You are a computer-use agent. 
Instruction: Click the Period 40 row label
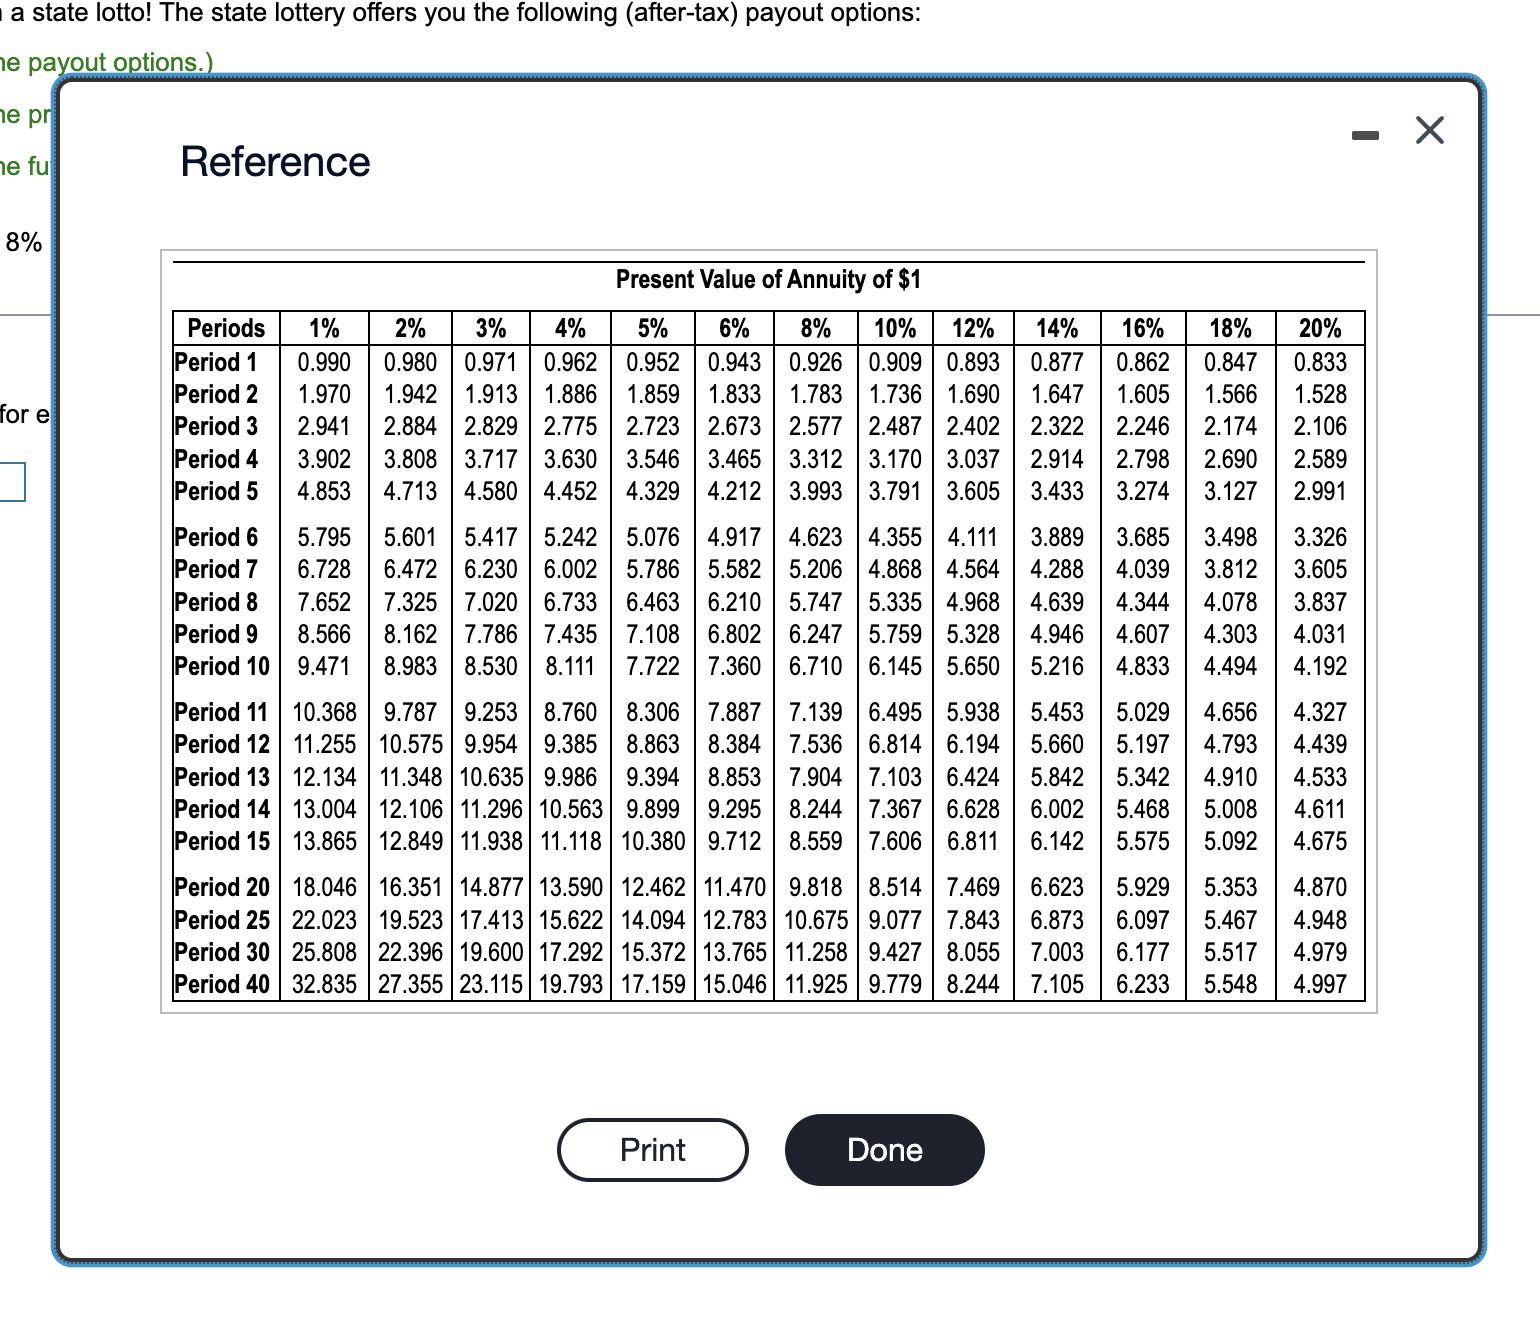tap(222, 984)
